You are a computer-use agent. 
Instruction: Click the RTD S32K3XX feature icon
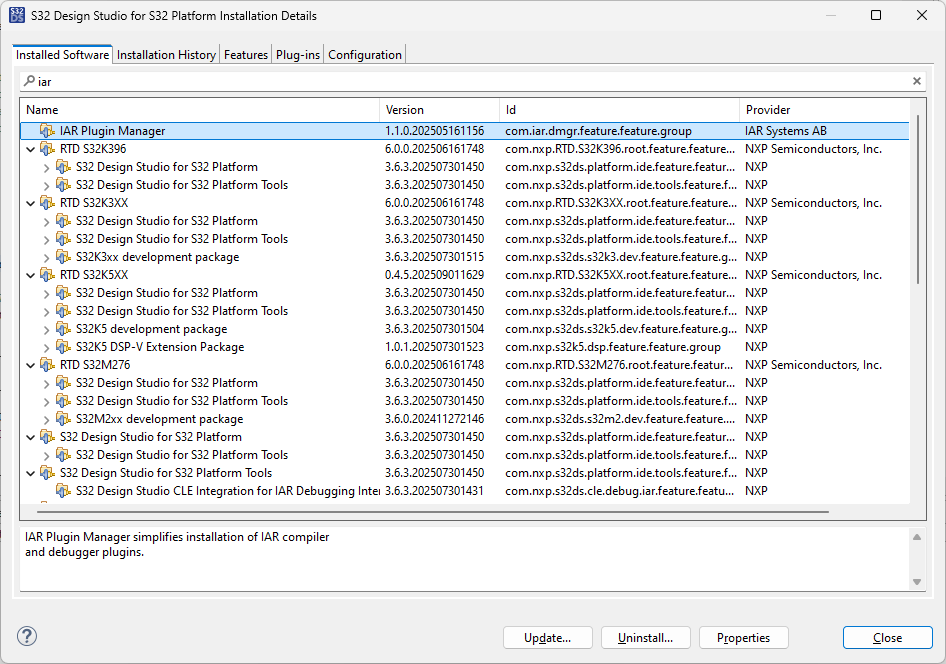pyautogui.click(x=47, y=203)
